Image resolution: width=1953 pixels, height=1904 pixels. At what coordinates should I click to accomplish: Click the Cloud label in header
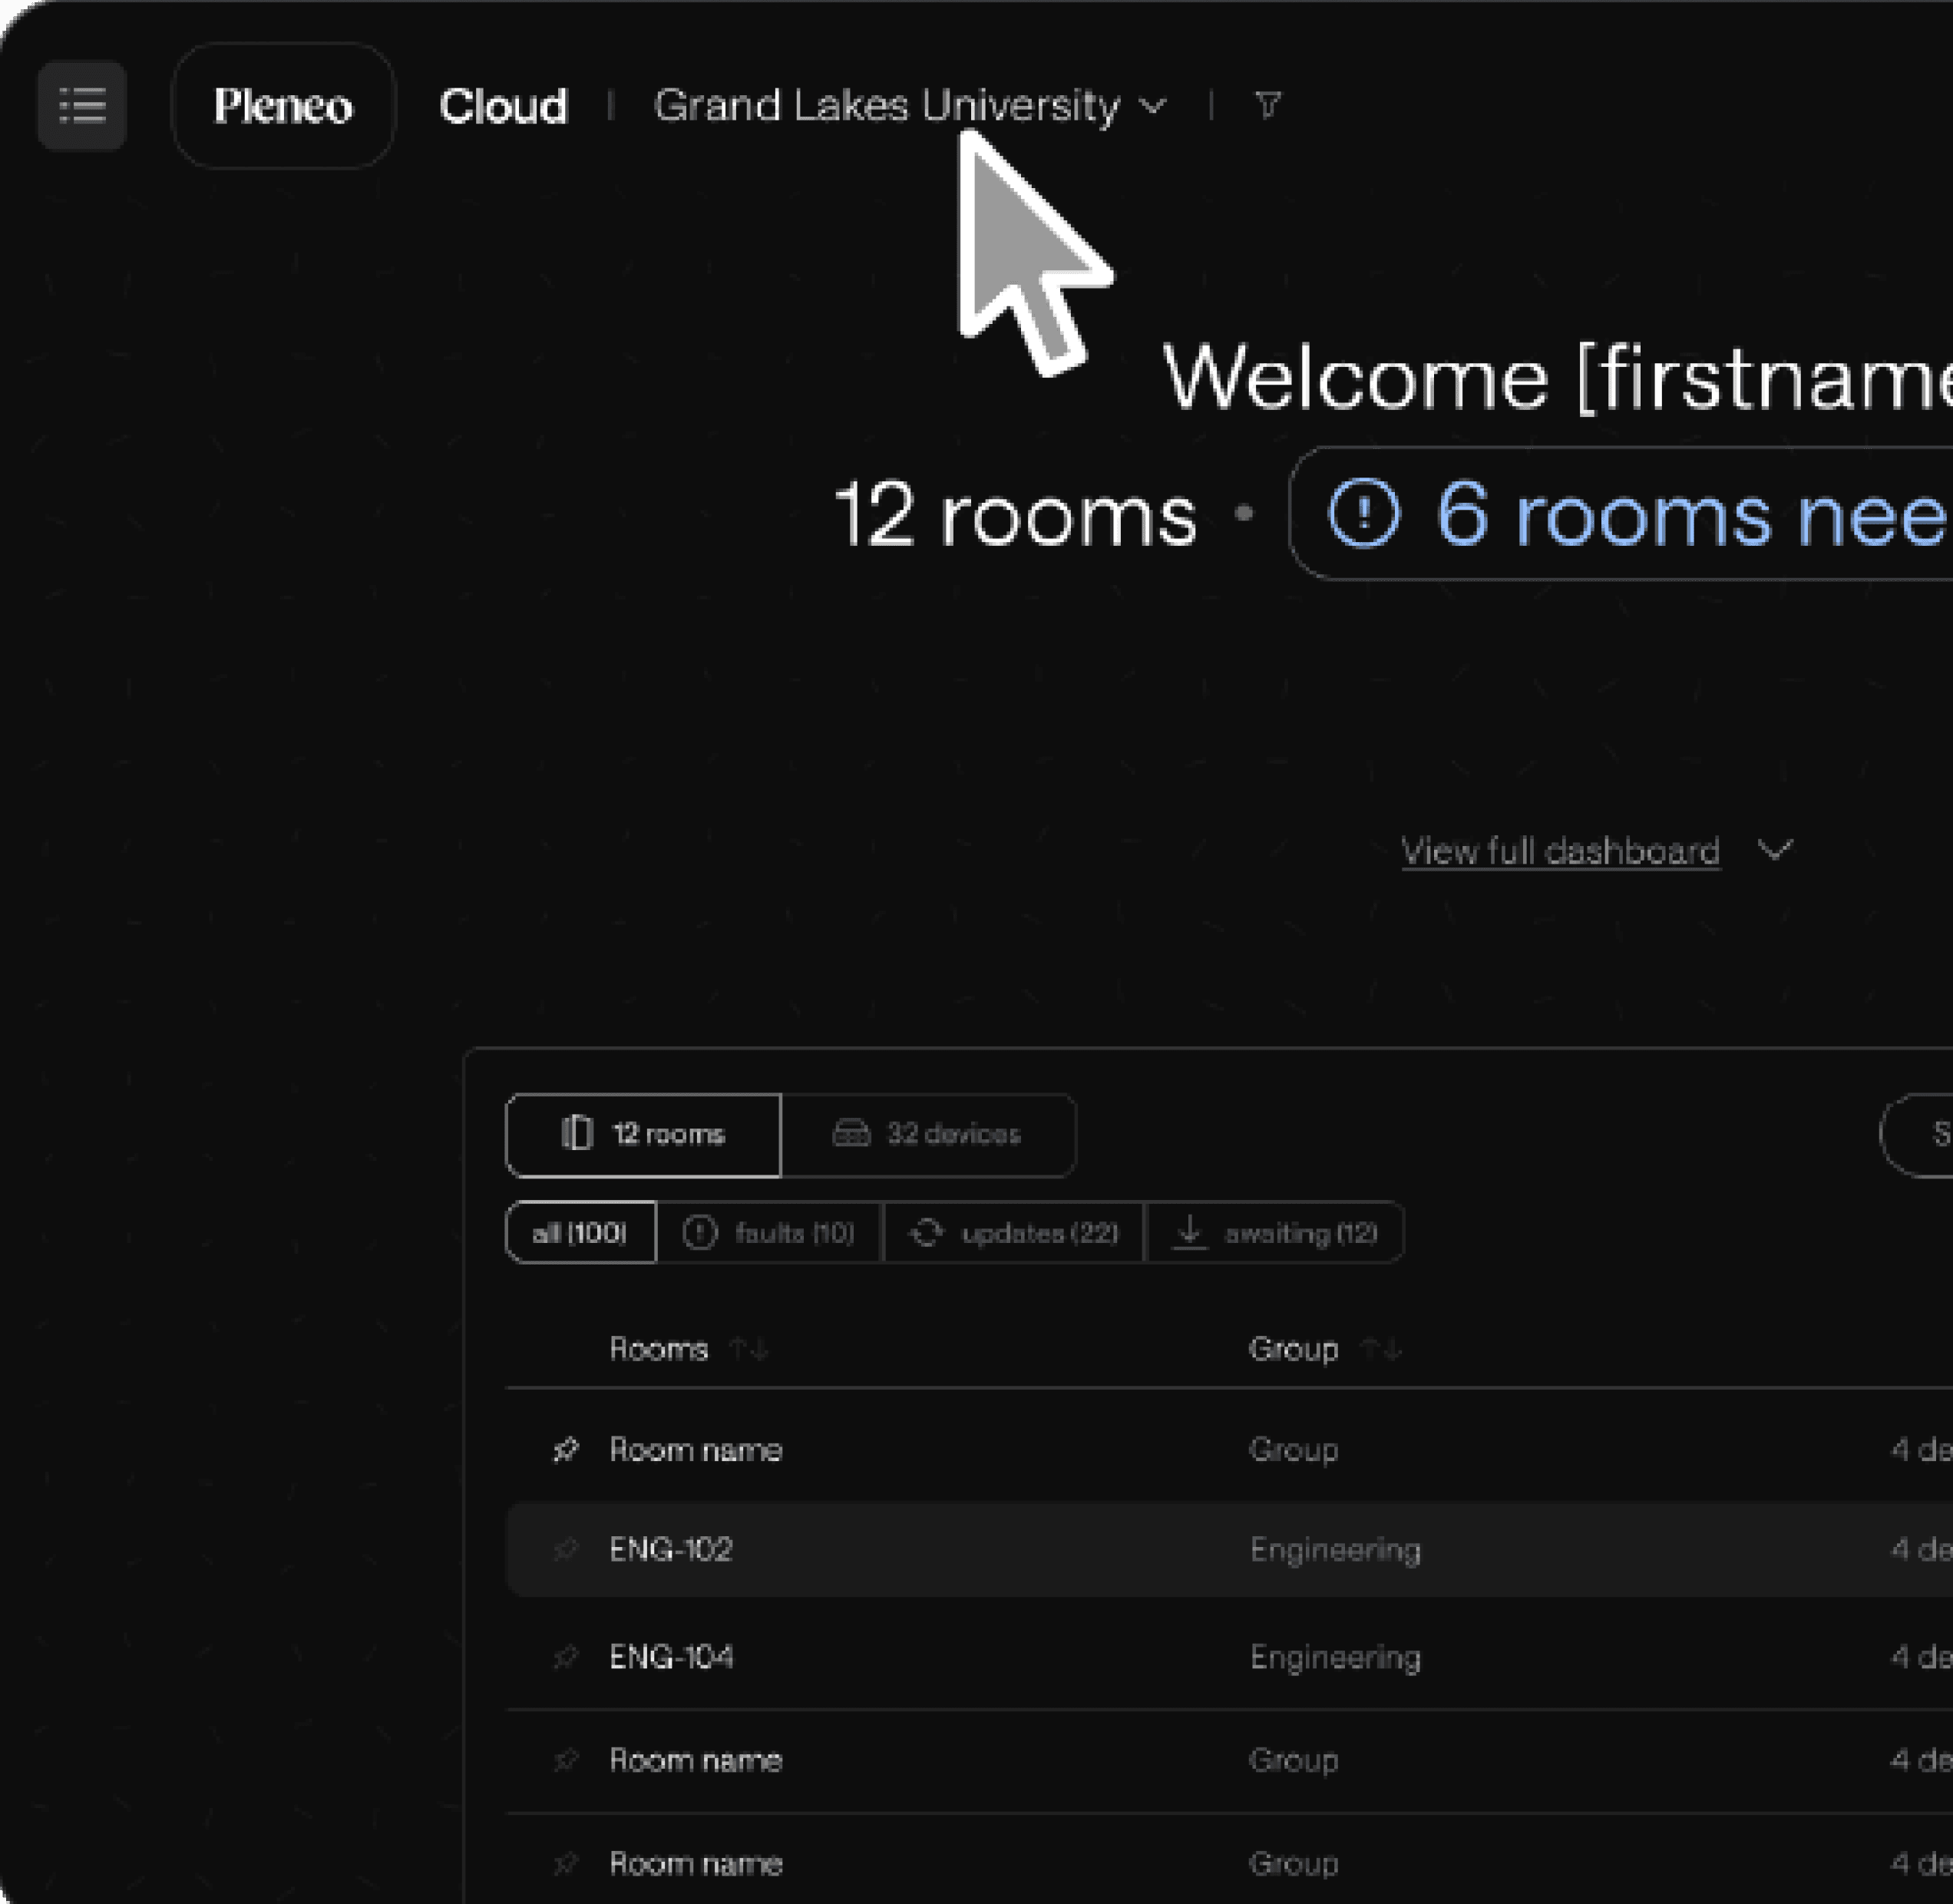503,105
